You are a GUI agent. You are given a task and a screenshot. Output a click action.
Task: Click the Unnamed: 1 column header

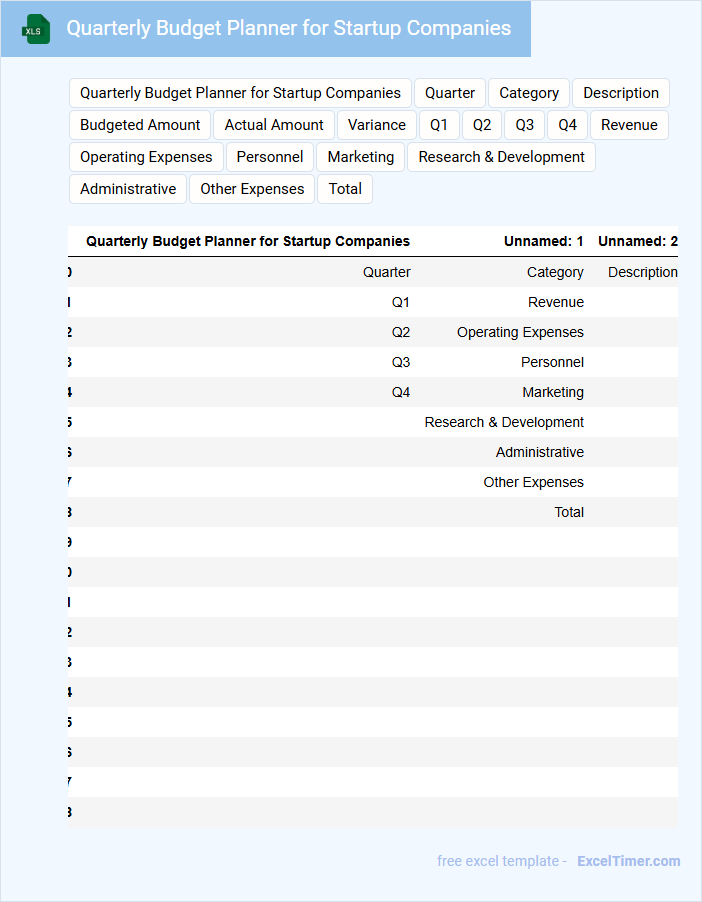point(543,241)
